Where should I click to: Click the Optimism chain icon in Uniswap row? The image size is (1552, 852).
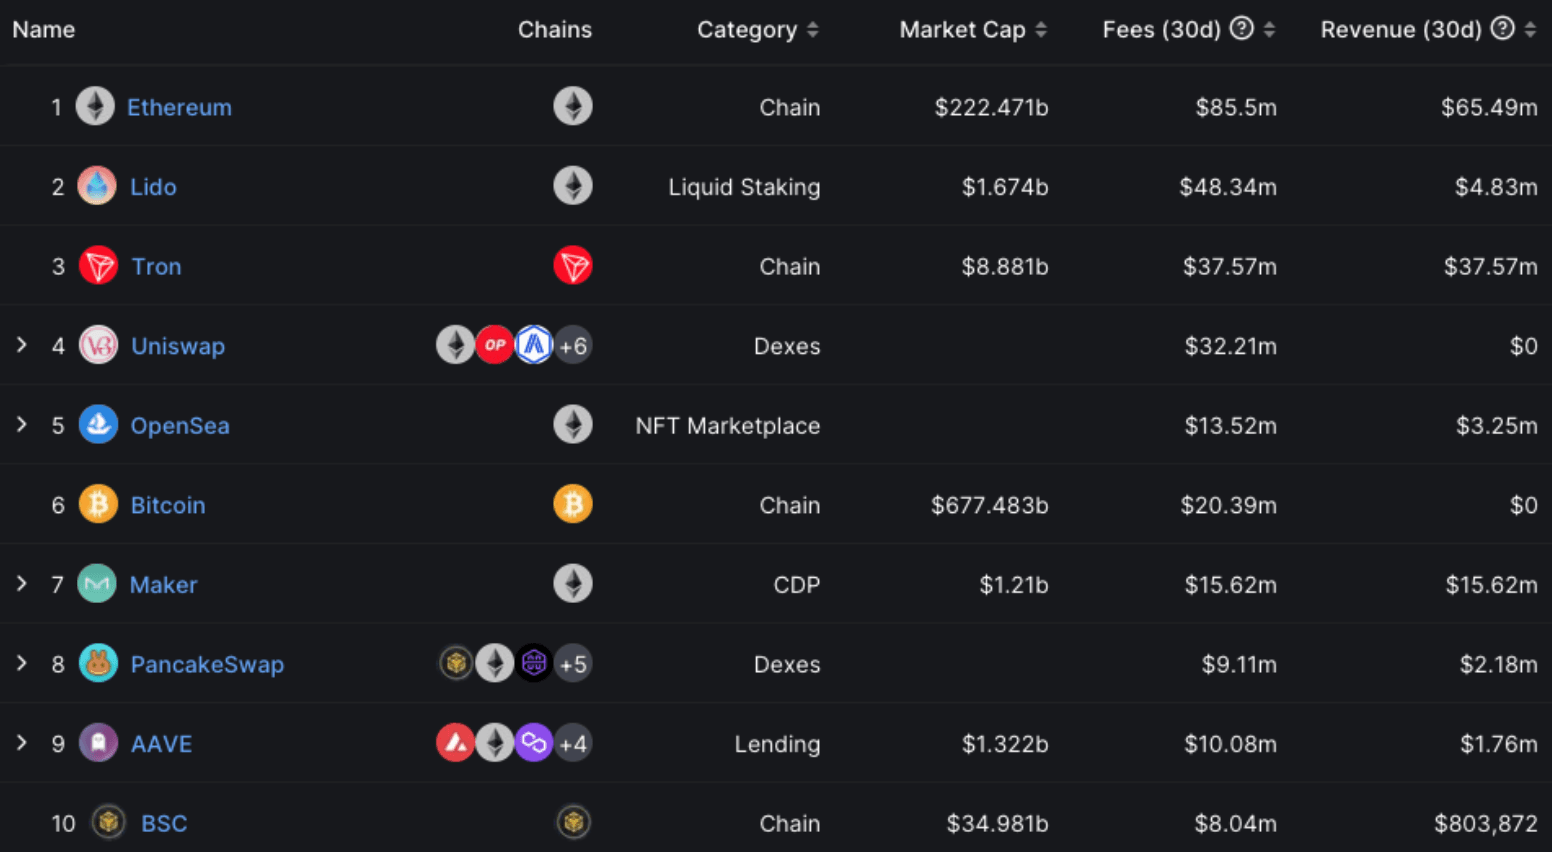(x=495, y=345)
